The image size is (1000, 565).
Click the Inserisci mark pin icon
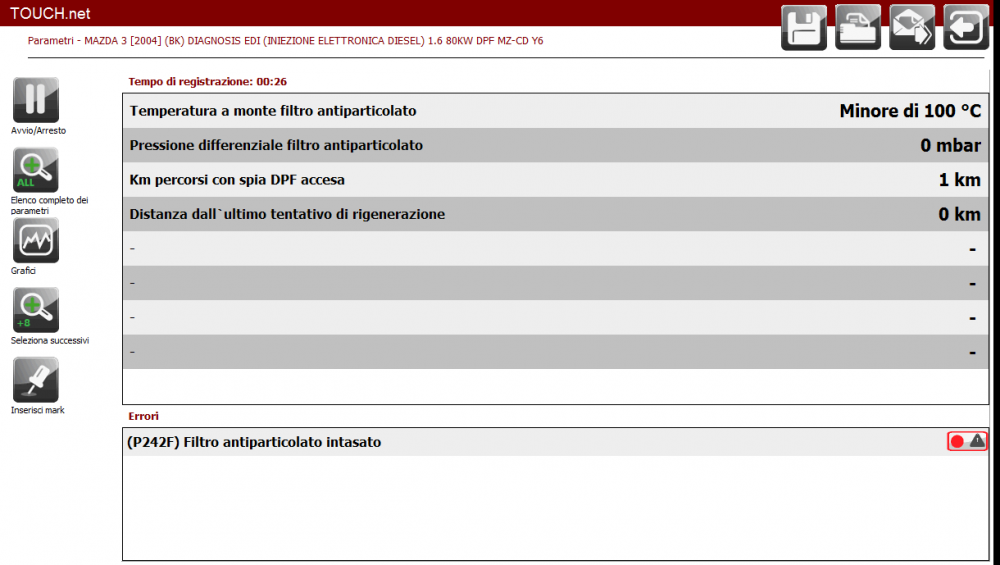(36, 380)
